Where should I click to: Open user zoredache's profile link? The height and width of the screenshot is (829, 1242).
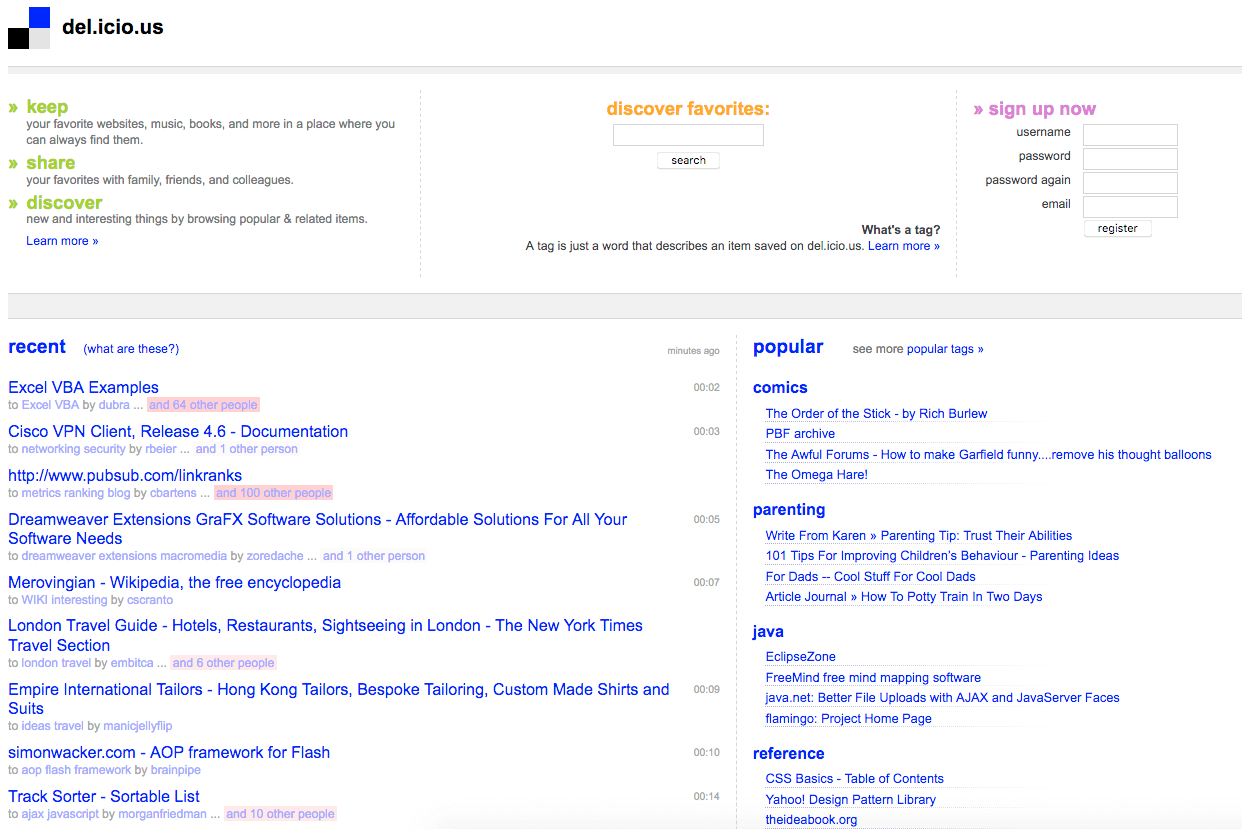point(275,556)
